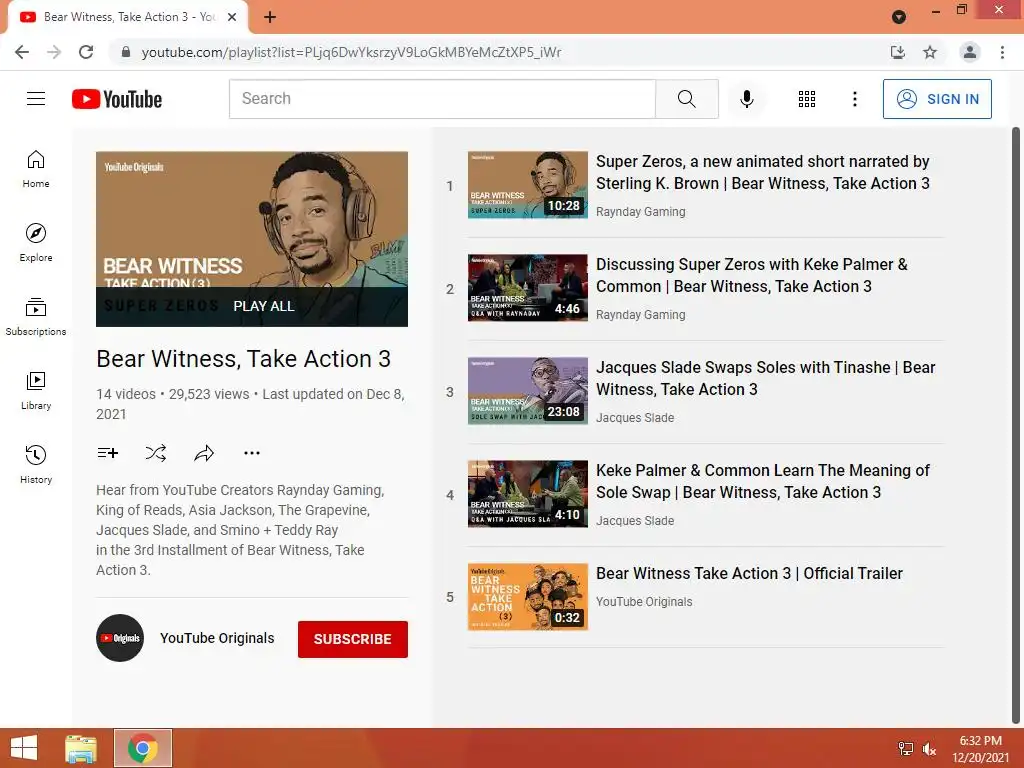Viewport: 1024px width, 768px height.
Task: Click the 23:08 Sole Swap thumbnail
Action: coord(528,391)
